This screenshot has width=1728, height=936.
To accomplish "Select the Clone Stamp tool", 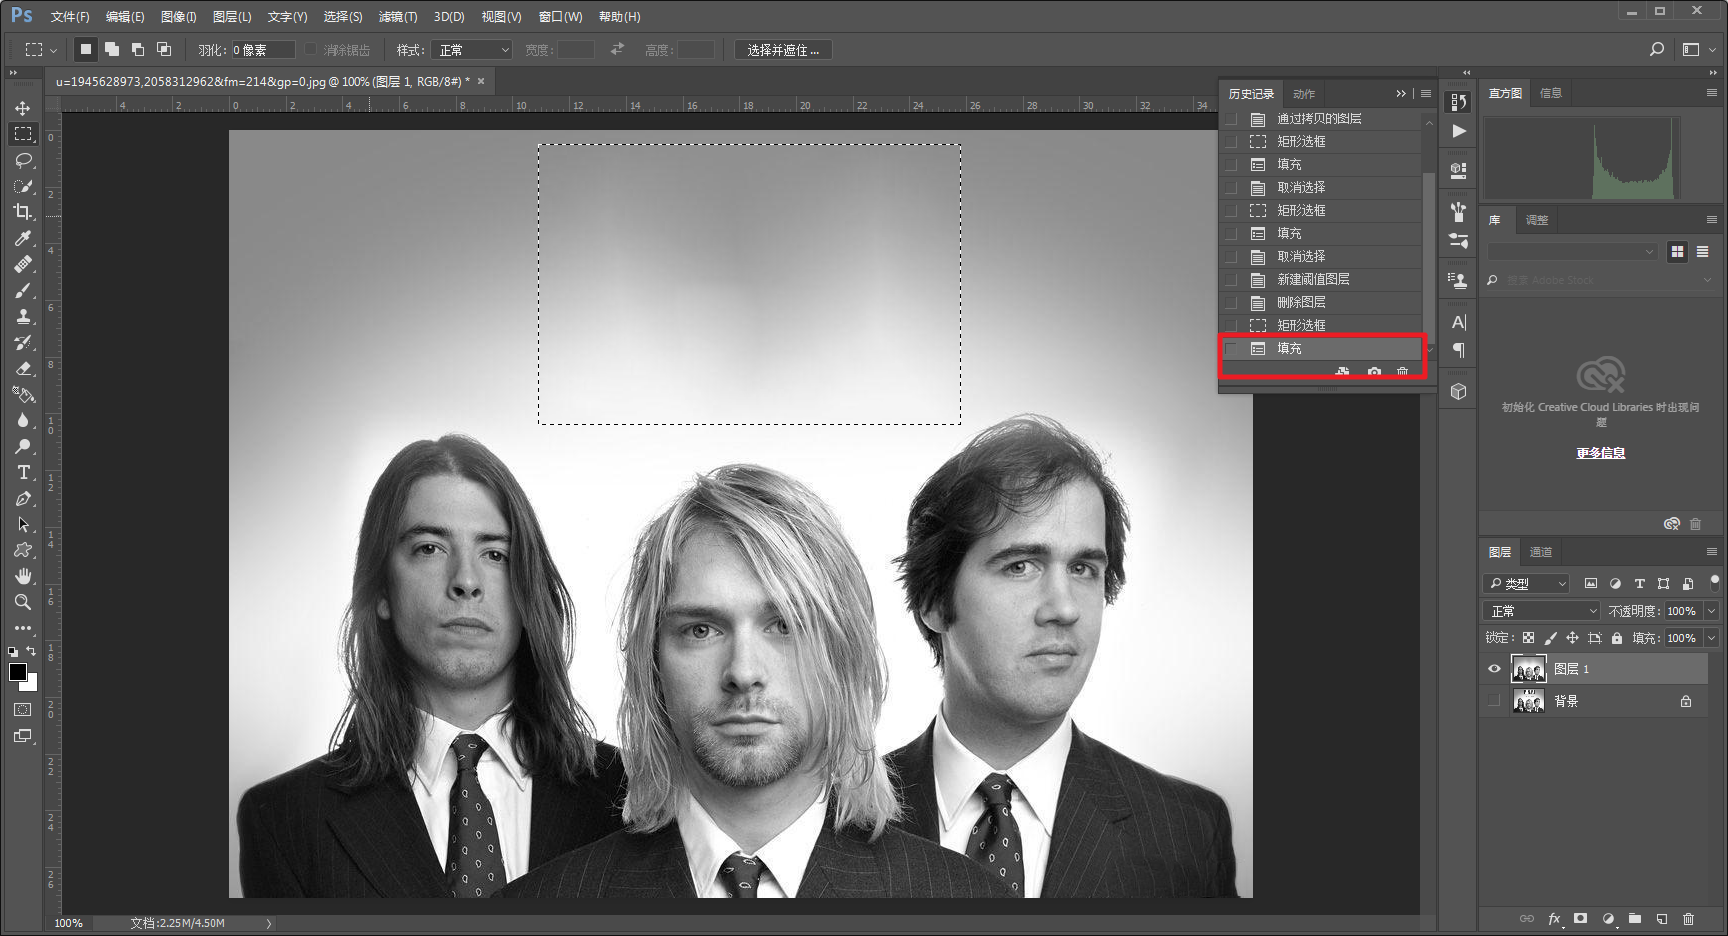I will coord(23,316).
